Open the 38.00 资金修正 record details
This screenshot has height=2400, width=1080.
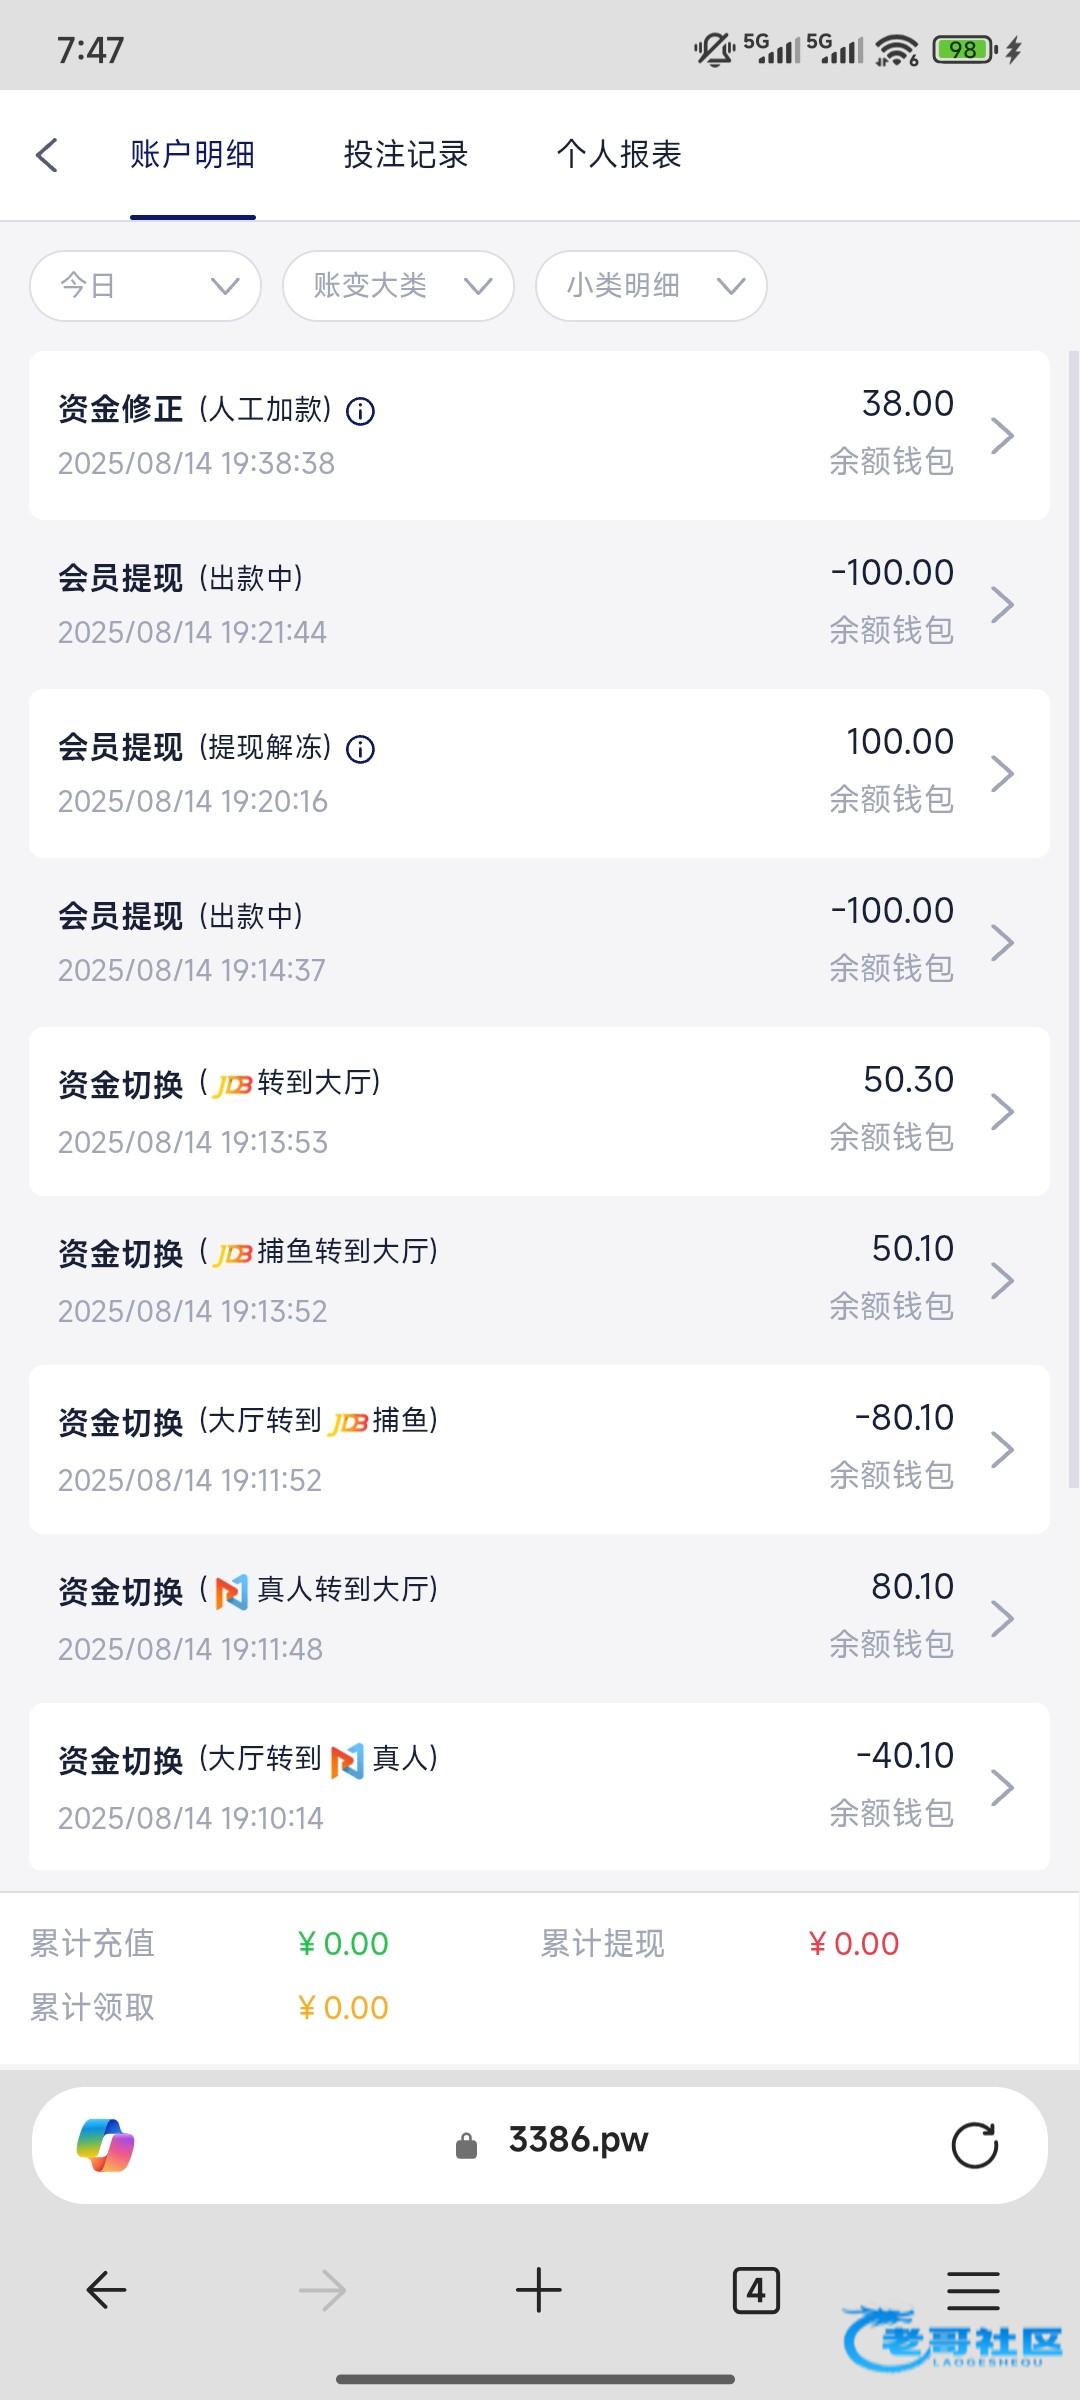point(539,435)
